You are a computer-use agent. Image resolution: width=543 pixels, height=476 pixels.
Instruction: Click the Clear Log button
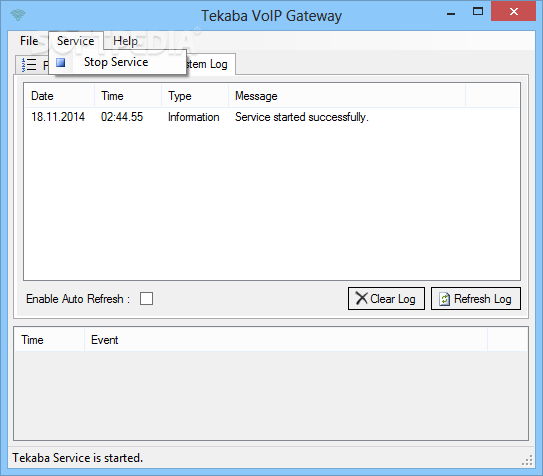[x=386, y=298]
